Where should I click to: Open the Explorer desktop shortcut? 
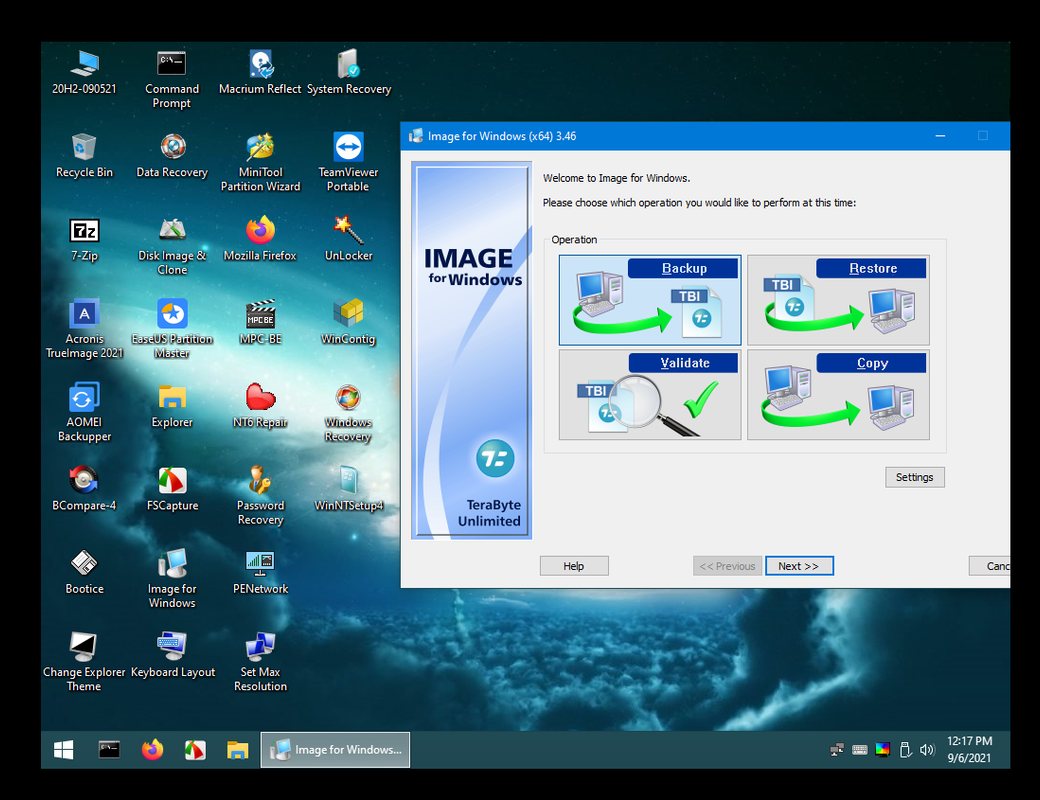click(x=172, y=406)
